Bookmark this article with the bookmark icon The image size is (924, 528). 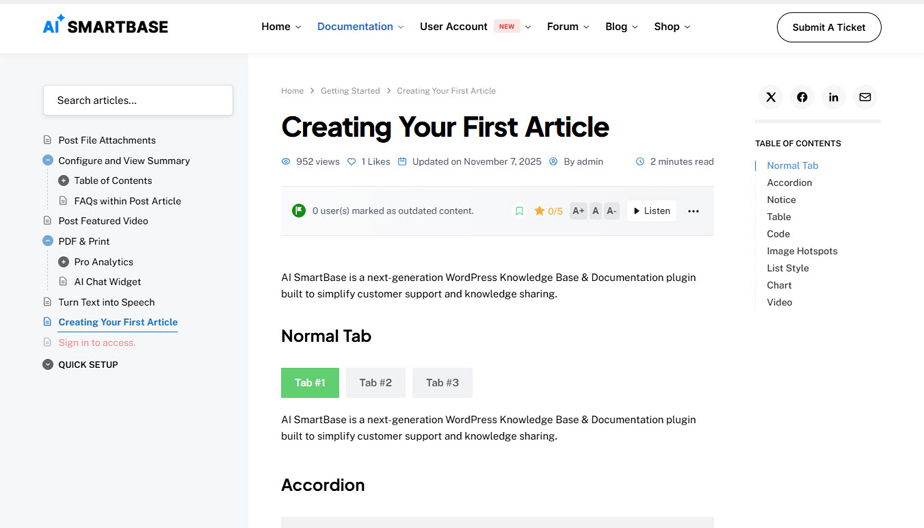coord(519,211)
